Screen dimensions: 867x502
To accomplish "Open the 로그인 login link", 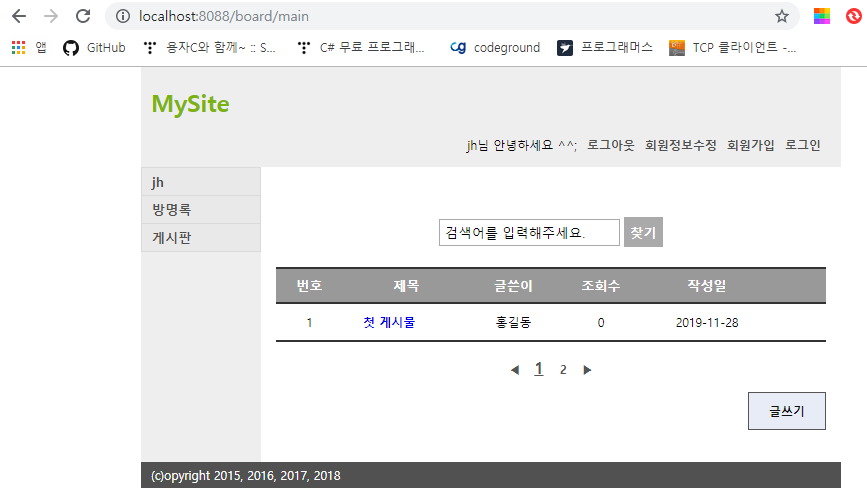I will (803, 145).
